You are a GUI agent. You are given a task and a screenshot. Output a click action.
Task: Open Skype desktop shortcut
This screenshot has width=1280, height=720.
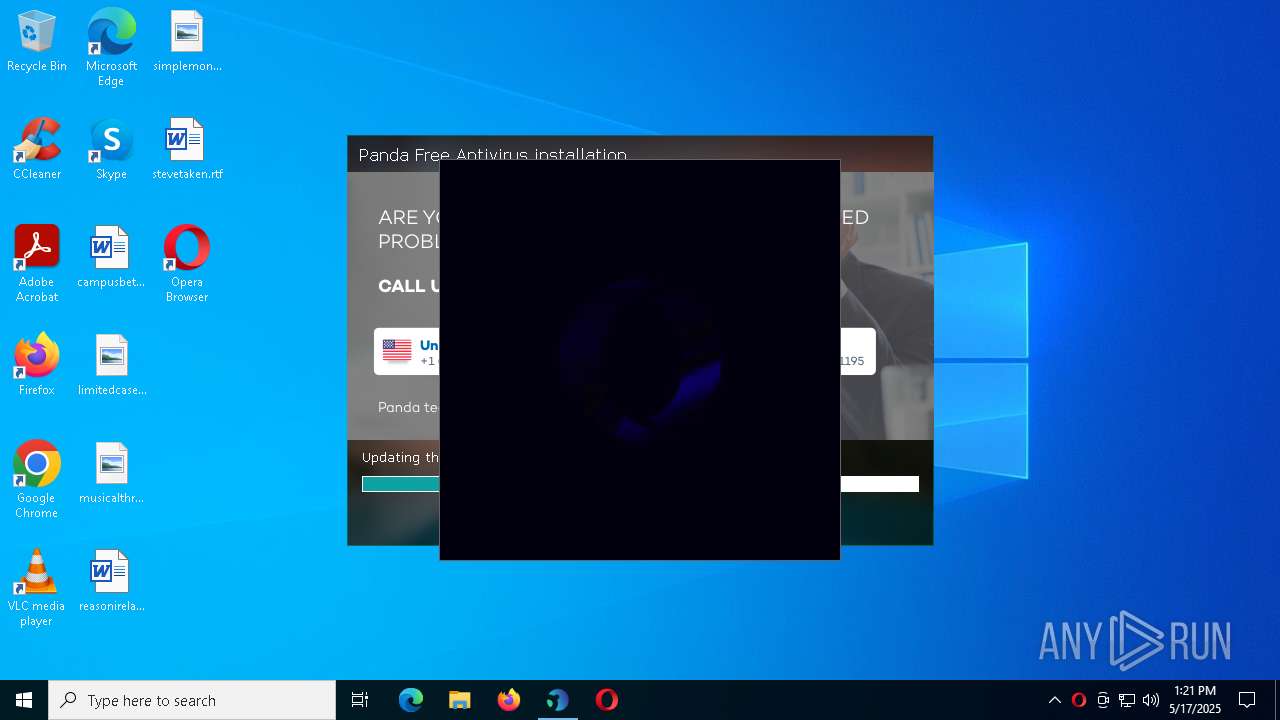tap(111, 150)
